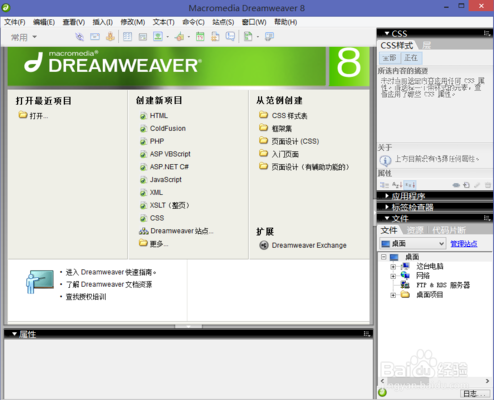Click the CSS panel options menu icon
This screenshot has height=400, width=494.
[x=487, y=33]
